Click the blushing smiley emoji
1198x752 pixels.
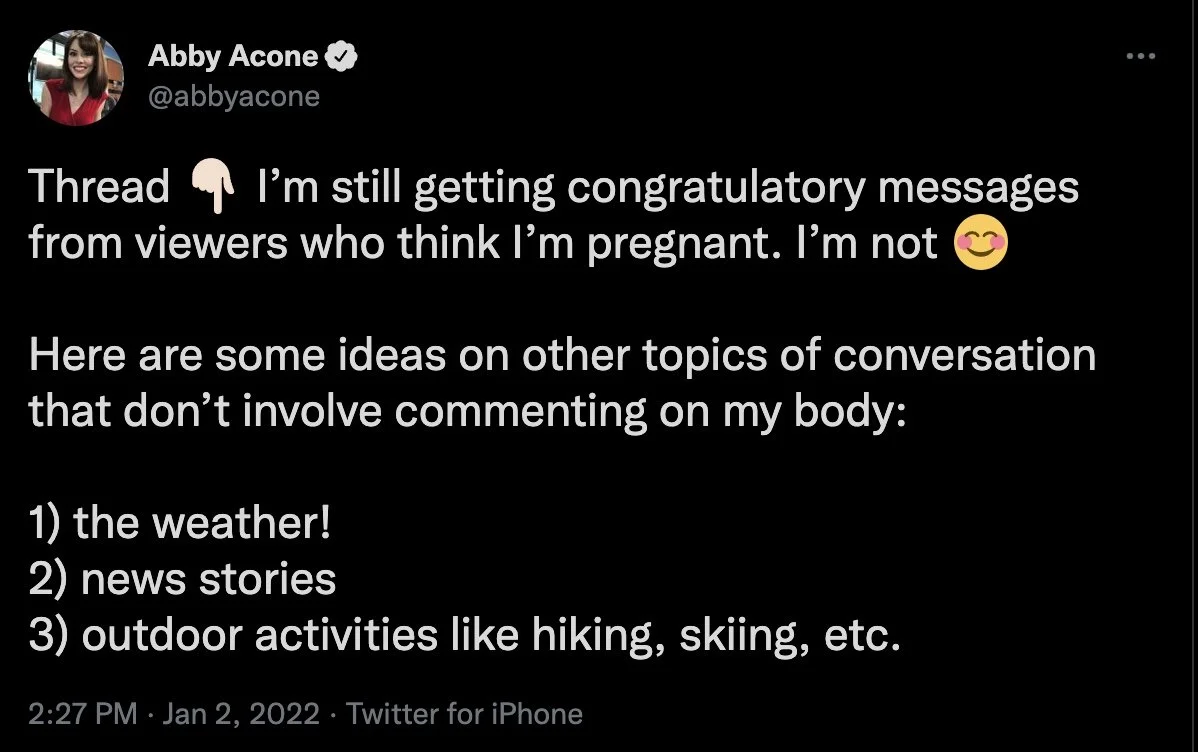(x=981, y=243)
